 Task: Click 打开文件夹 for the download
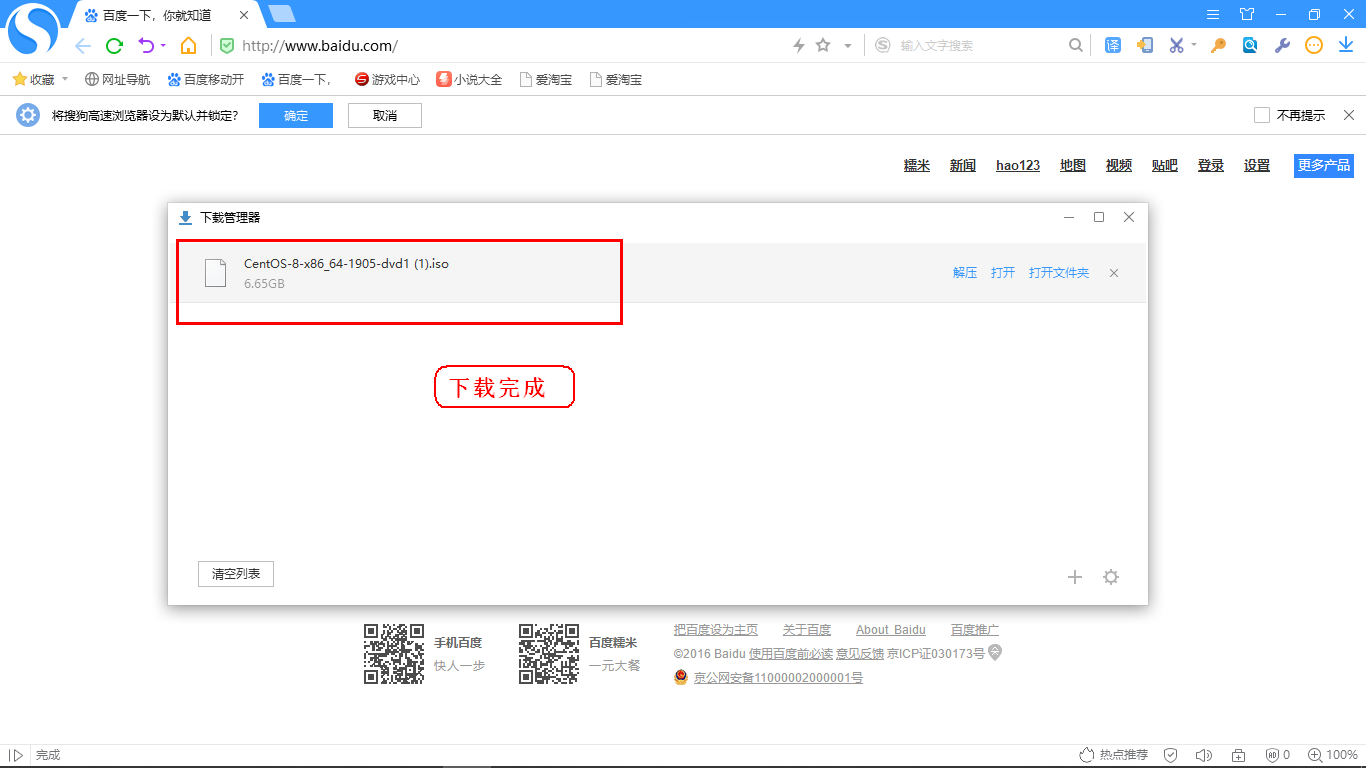1059,273
